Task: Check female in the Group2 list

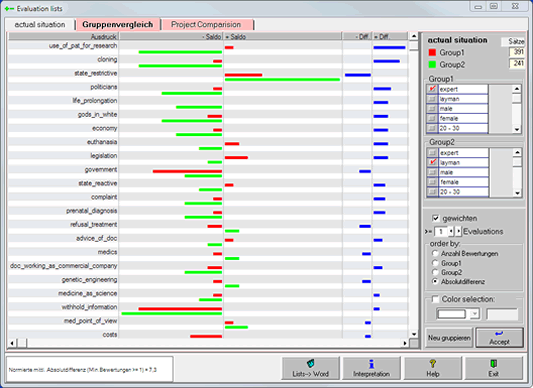Action: point(432,182)
